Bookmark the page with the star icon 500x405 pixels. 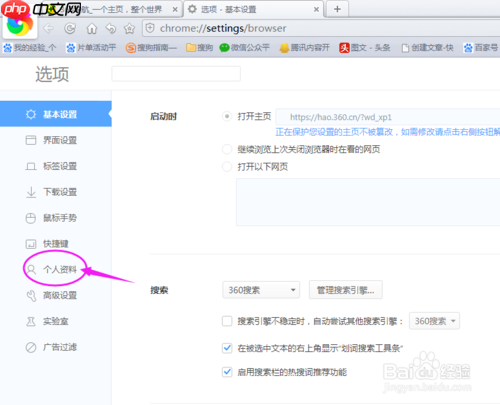(129, 29)
